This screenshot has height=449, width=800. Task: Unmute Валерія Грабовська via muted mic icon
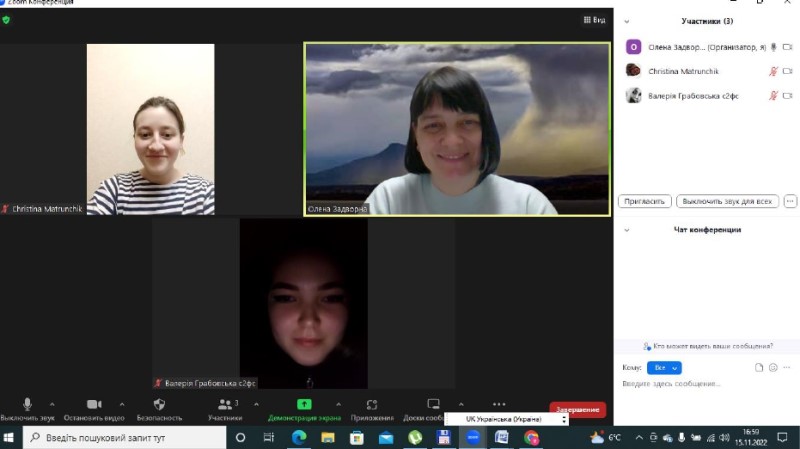click(773, 95)
